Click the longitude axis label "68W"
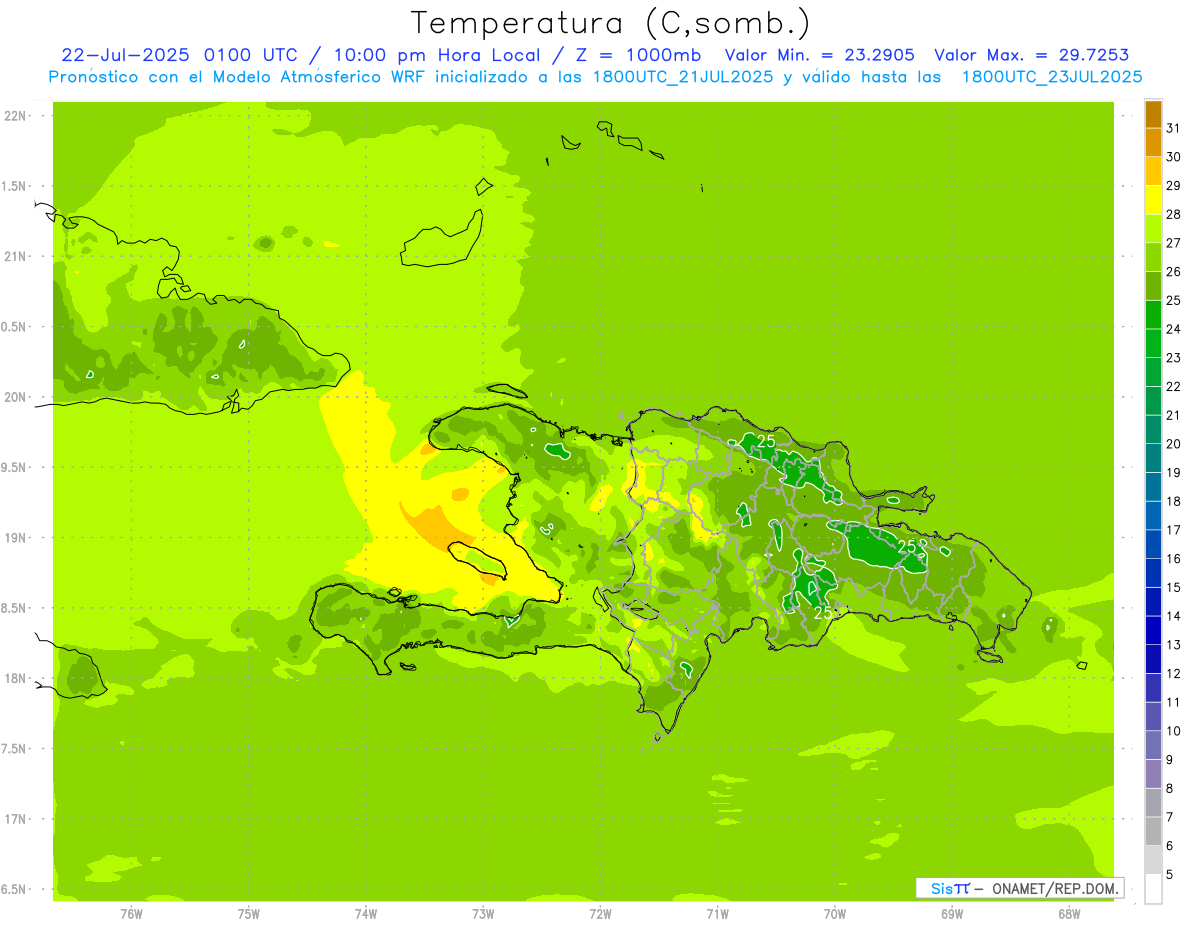The height and width of the screenshot is (927, 1200). [1069, 913]
